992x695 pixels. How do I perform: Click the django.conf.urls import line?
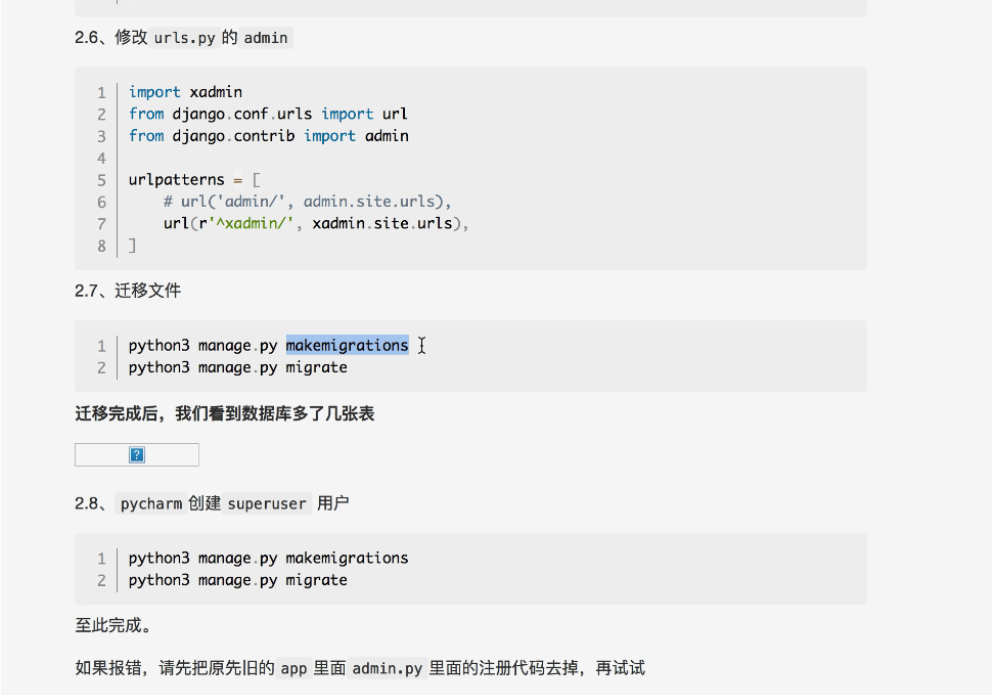click(268, 114)
